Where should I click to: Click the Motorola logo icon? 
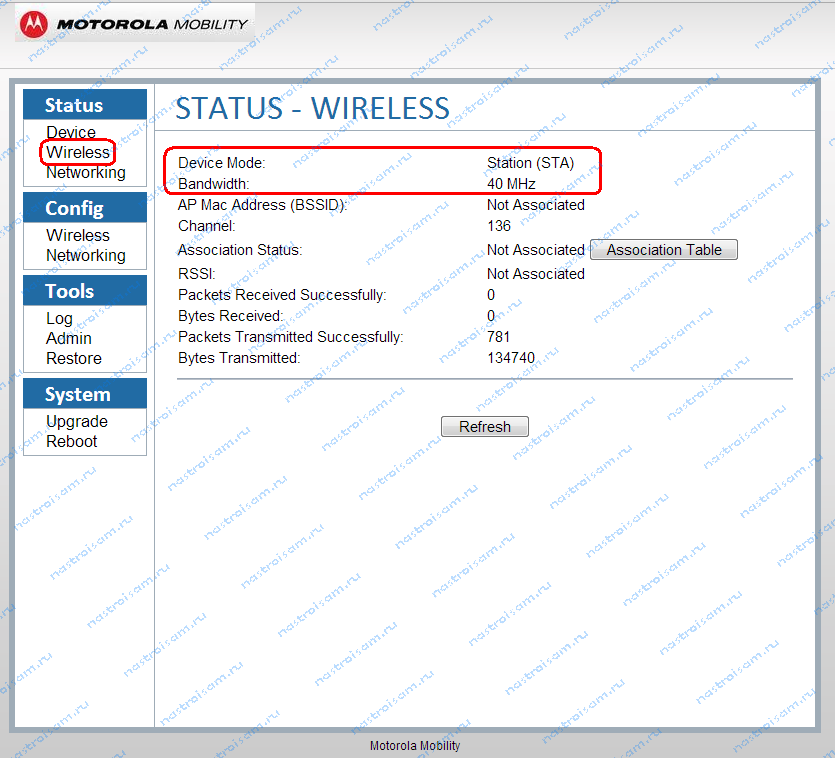pyautogui.click(x=35, y=24)
